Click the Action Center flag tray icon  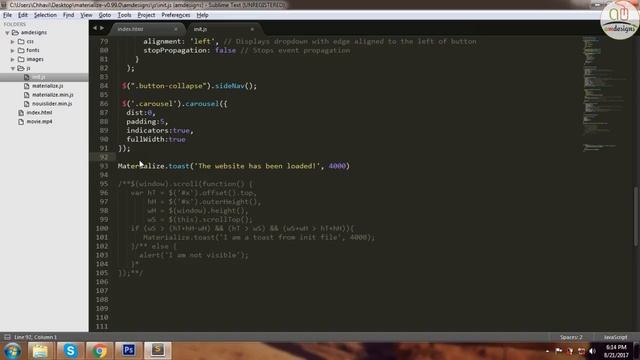coord(559,351)
